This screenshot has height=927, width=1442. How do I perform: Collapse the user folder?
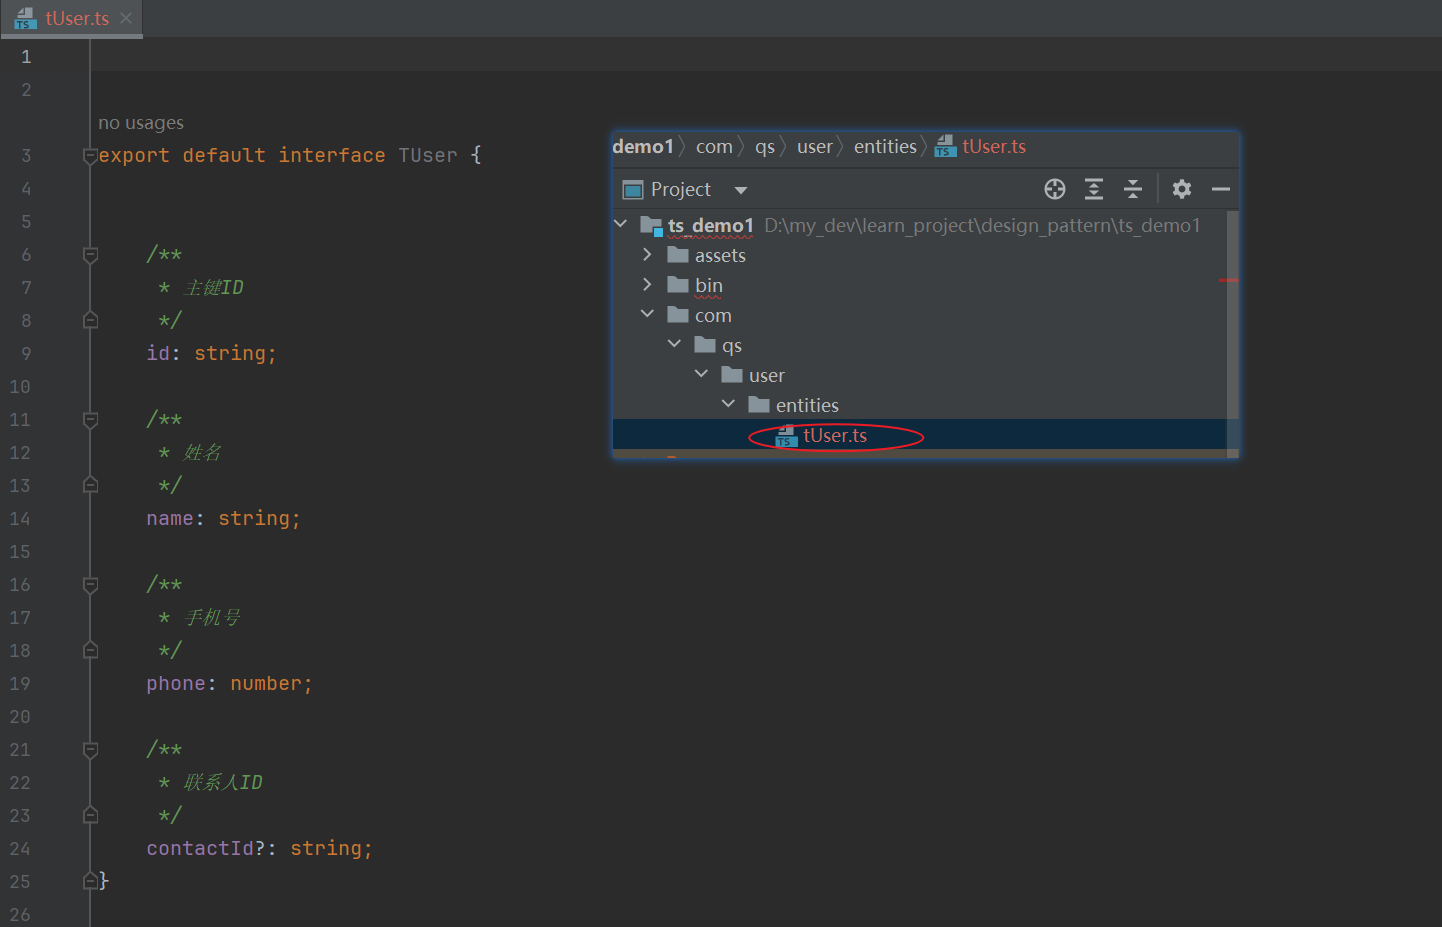click(x=701, y=374)
